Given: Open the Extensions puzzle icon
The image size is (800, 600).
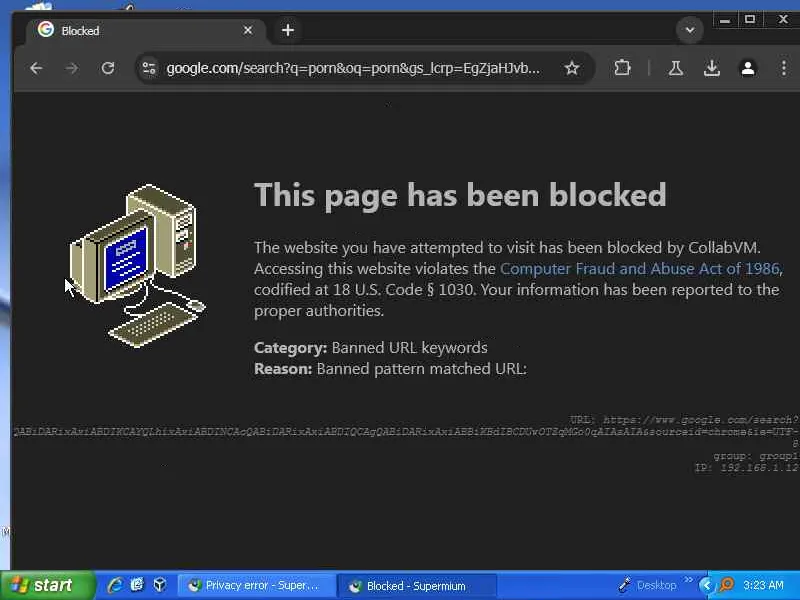Looking at the screenshot, I should [622, 68].
